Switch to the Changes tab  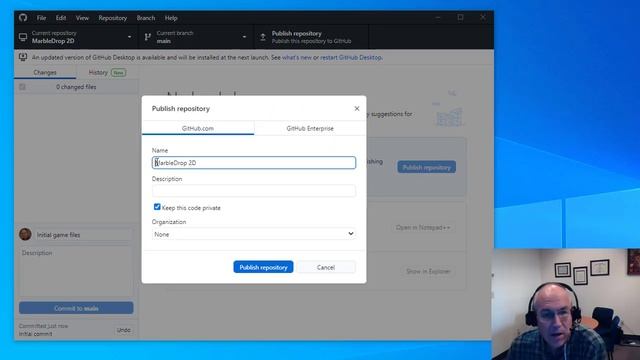pos(45,72)
